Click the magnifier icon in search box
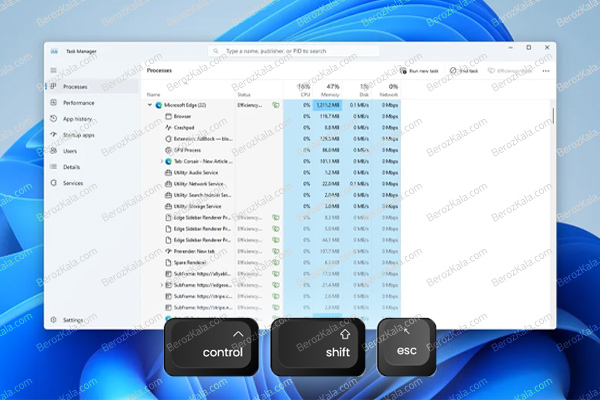 (x=216, y=51)
